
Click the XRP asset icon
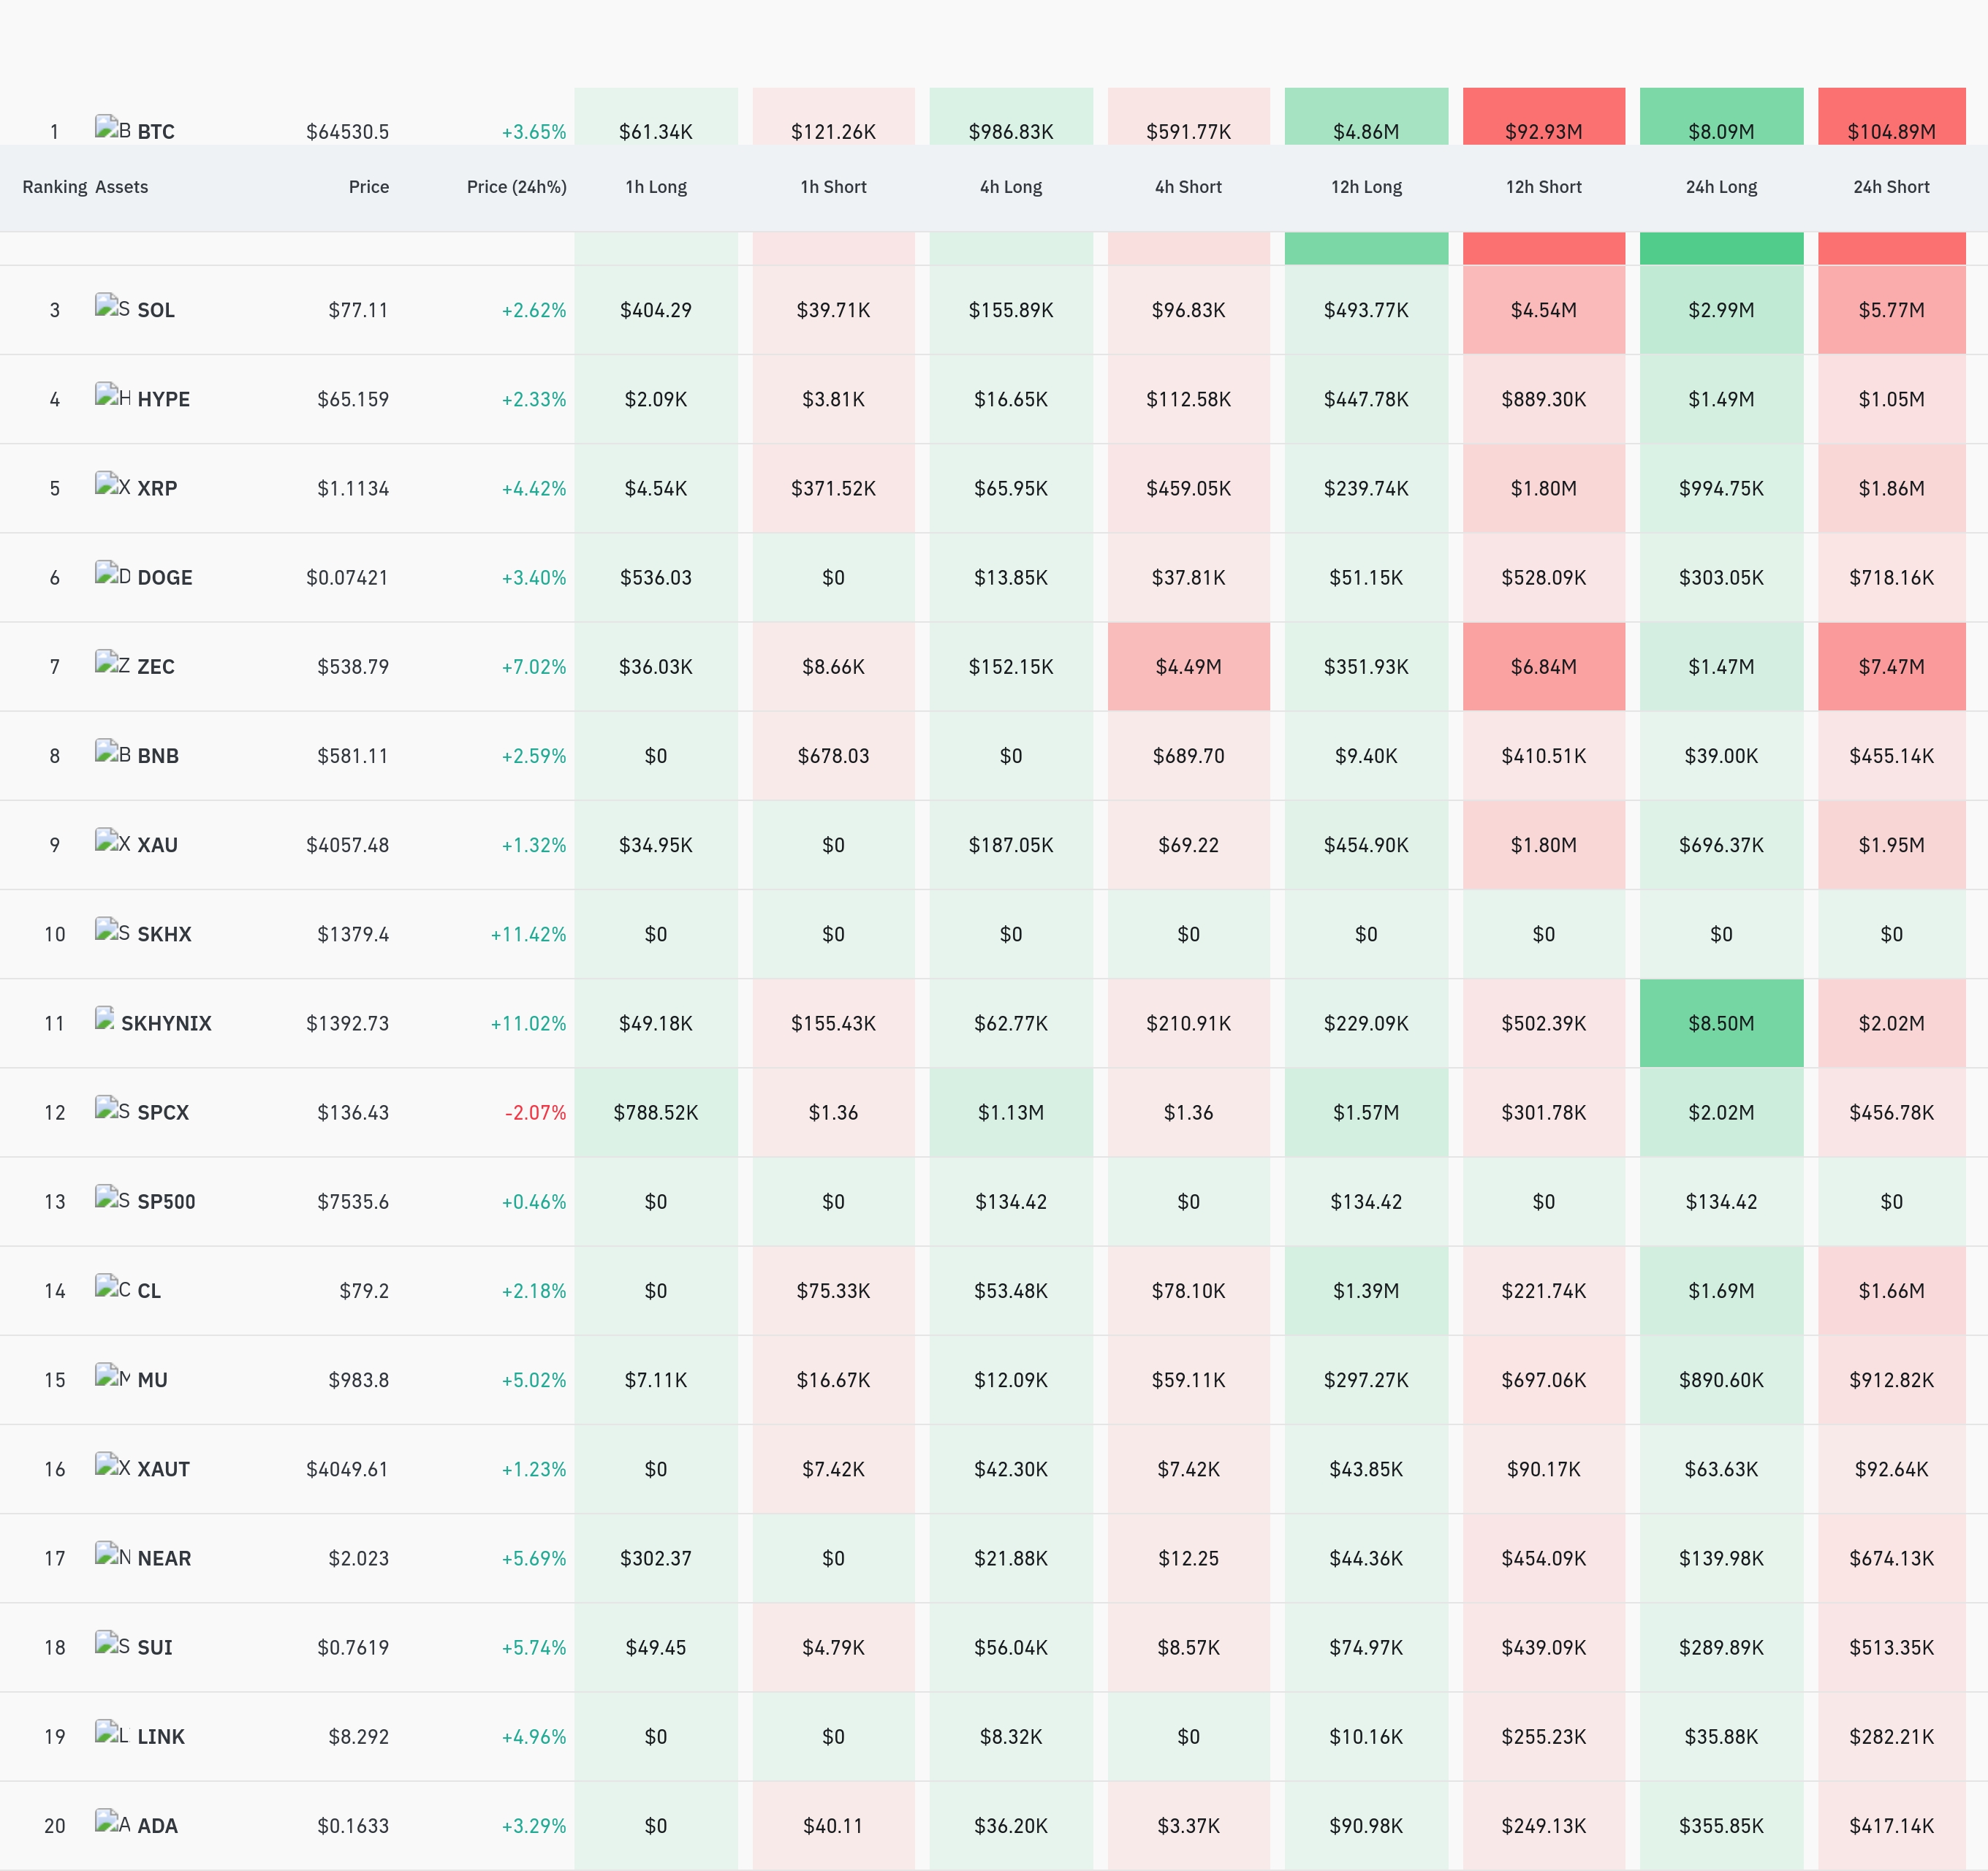coord(112,485)
